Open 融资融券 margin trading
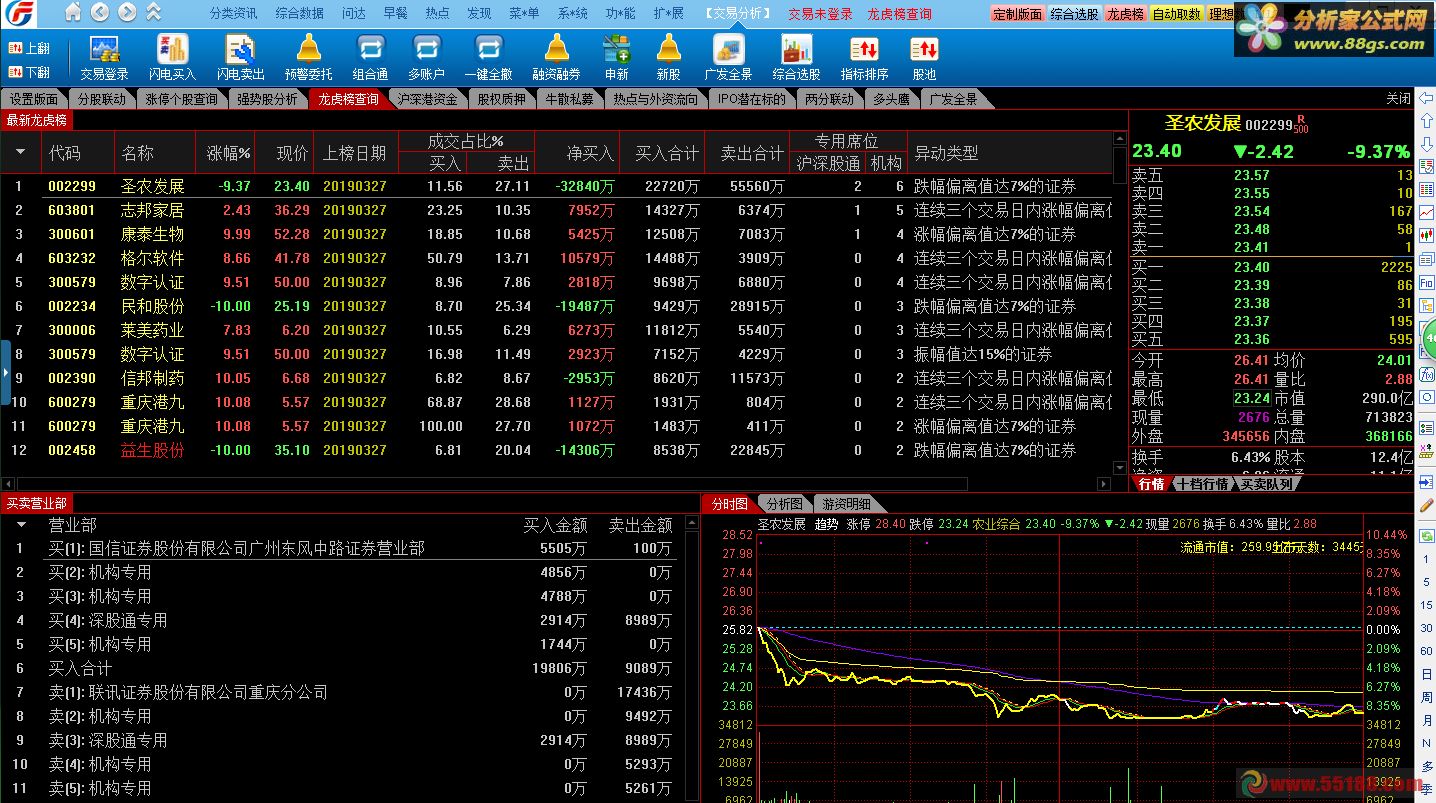The image size is (1436, 803). (x=556, y=58)
